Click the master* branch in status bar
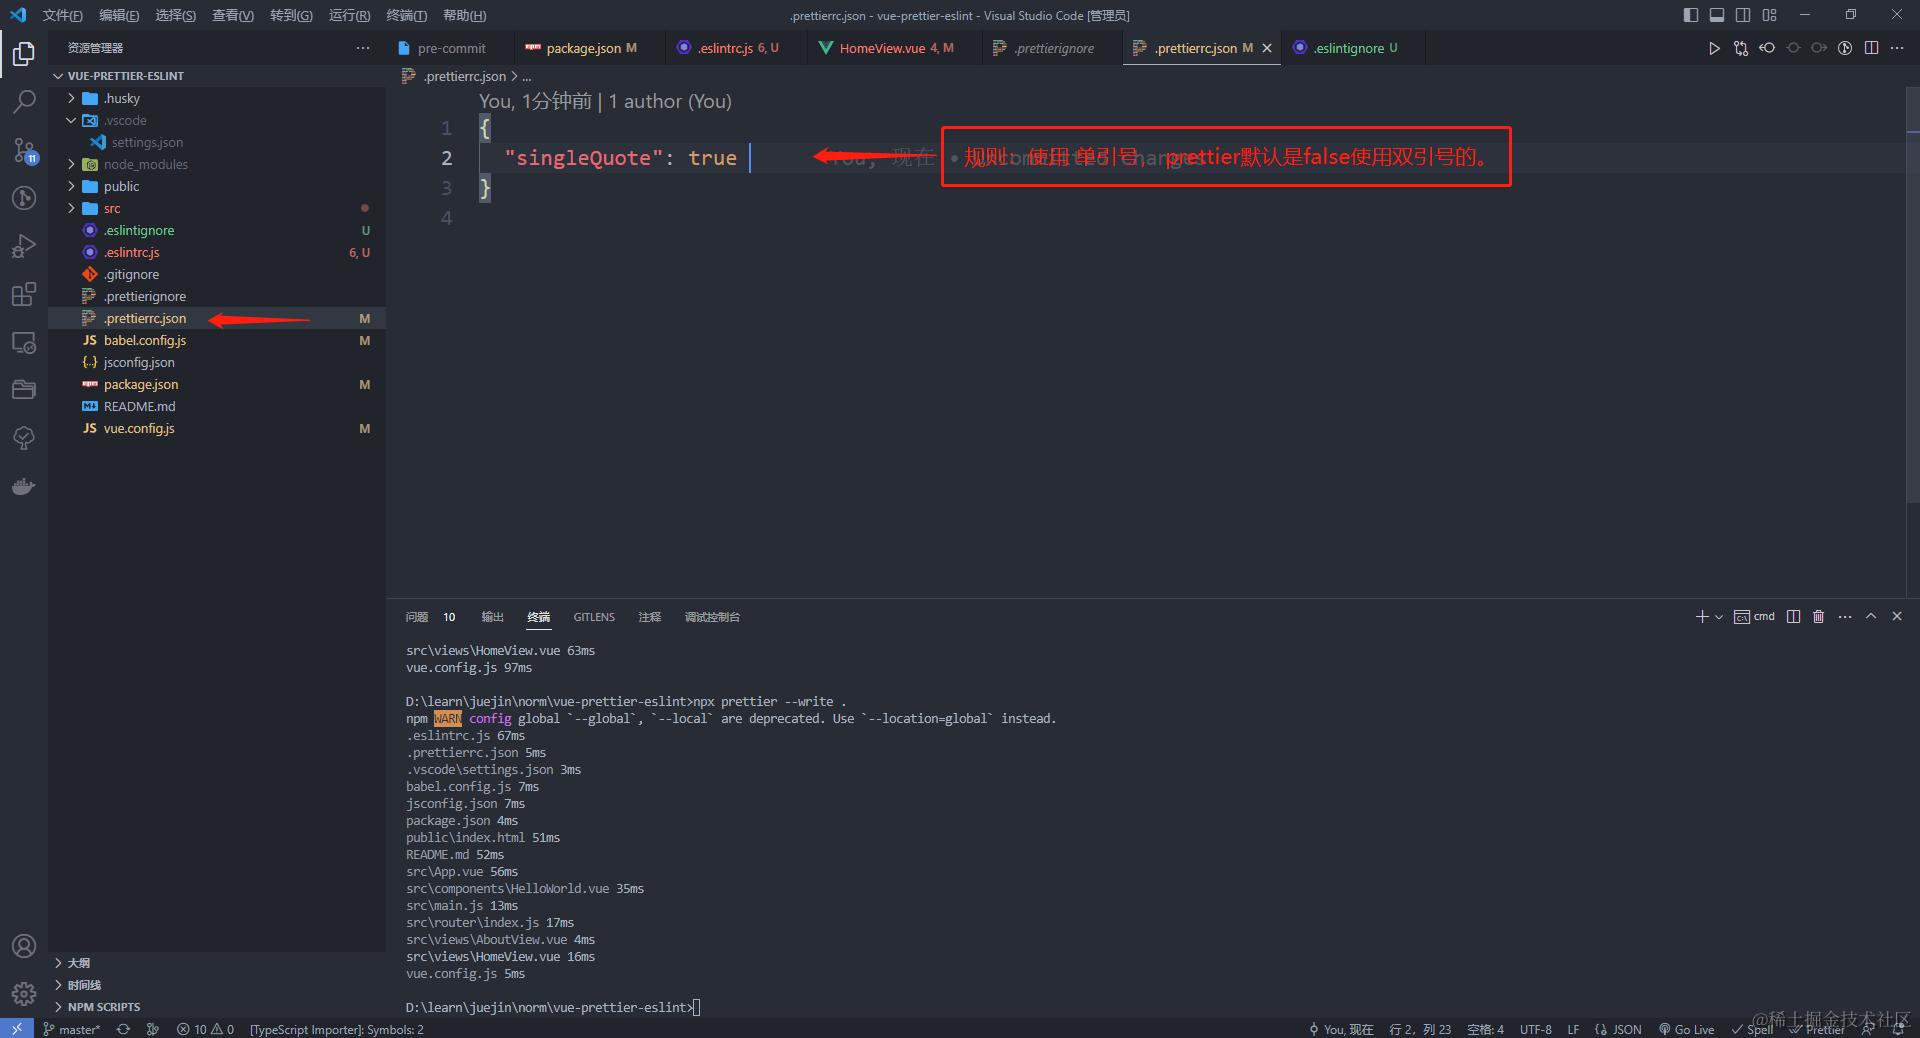The image size is (1920, 1038). (72, 1029)
